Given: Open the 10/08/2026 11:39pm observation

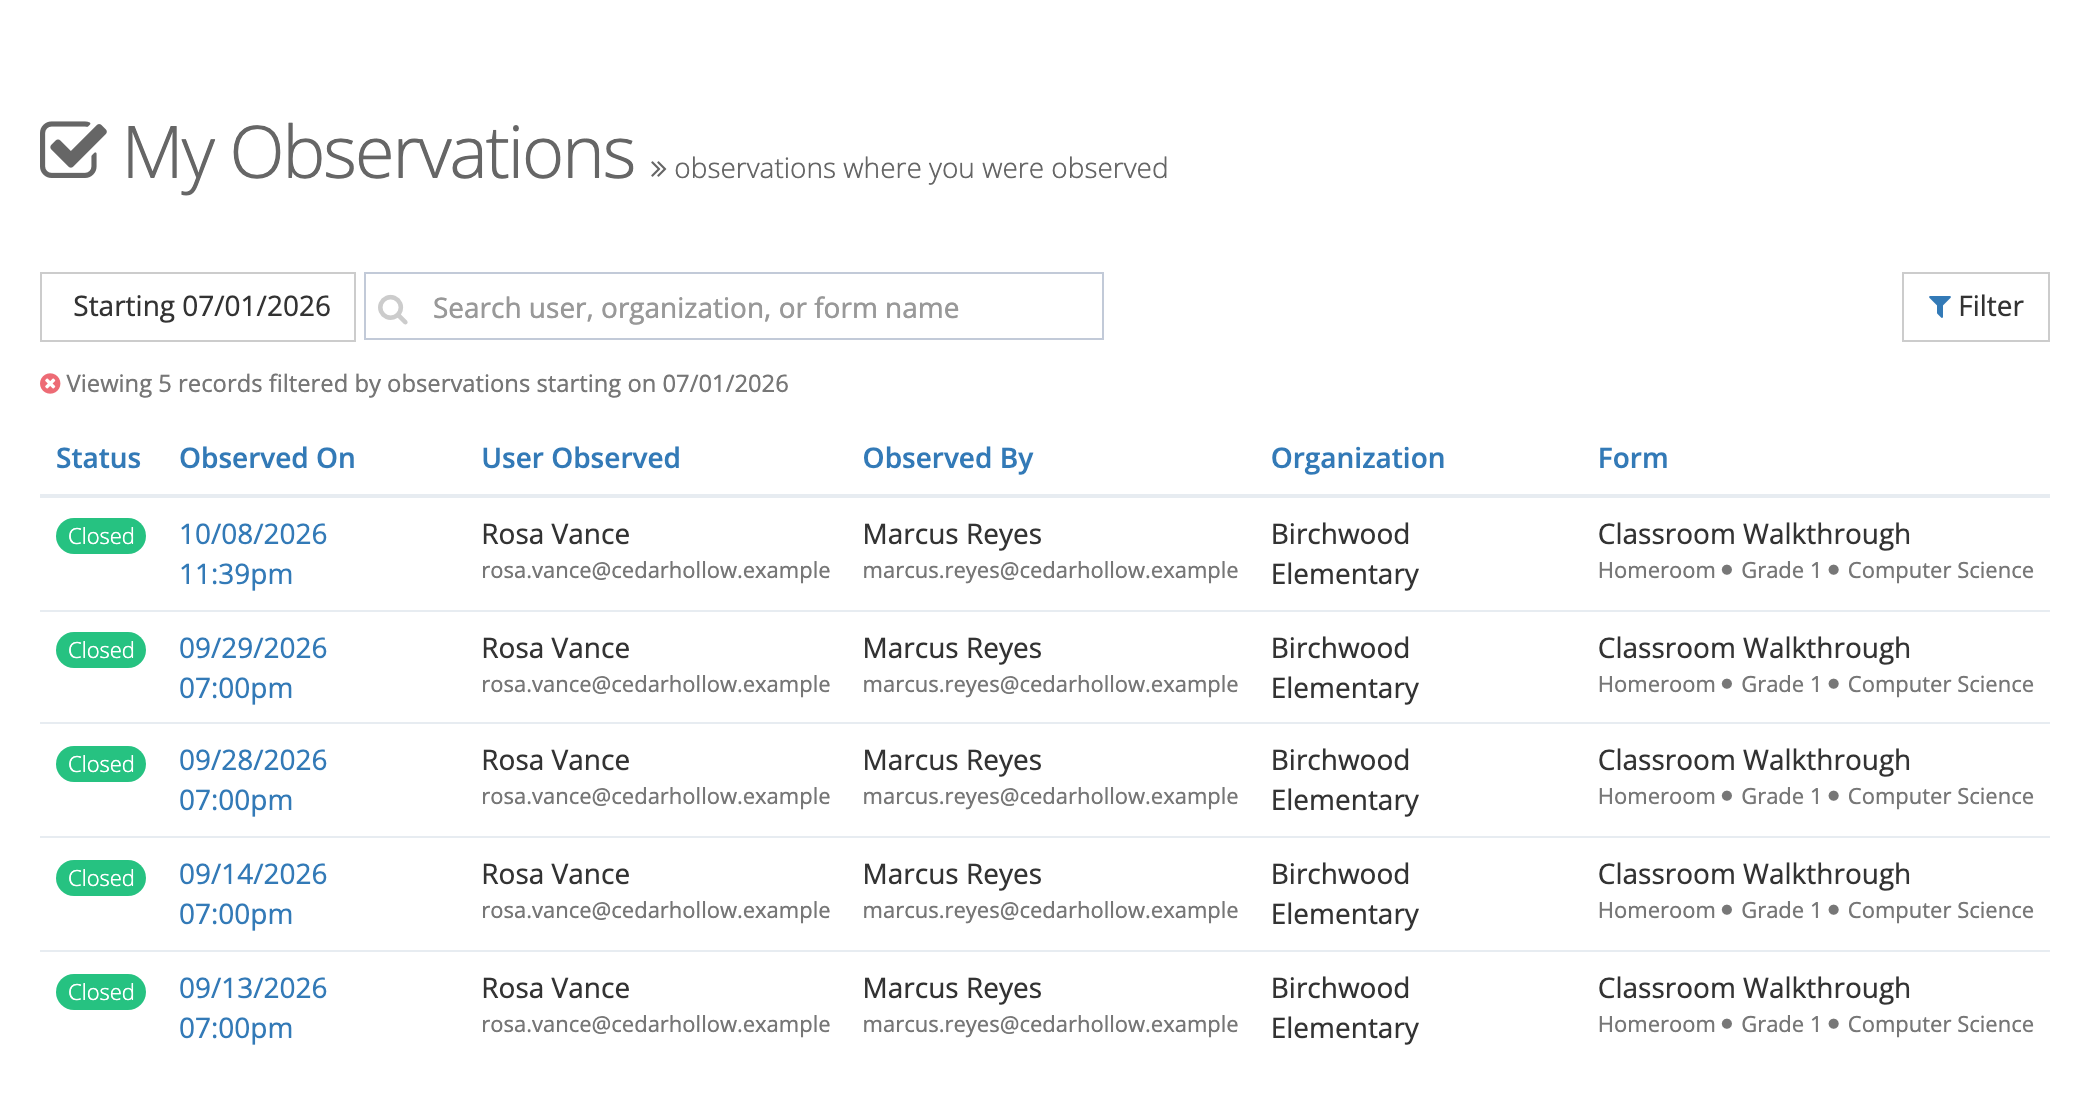Looking at the screenshot, I should (253, 554).
